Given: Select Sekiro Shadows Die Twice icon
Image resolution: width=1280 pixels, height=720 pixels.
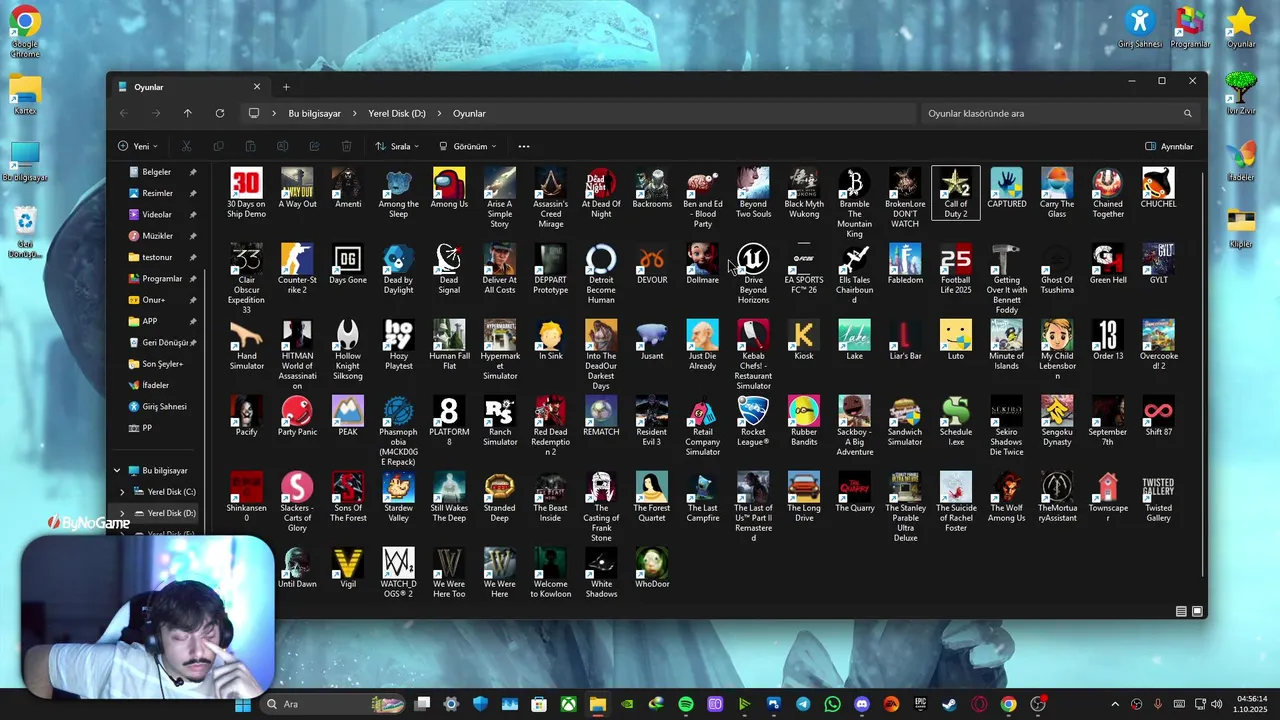Looking at the screenshot, I should pos(1007,427).
